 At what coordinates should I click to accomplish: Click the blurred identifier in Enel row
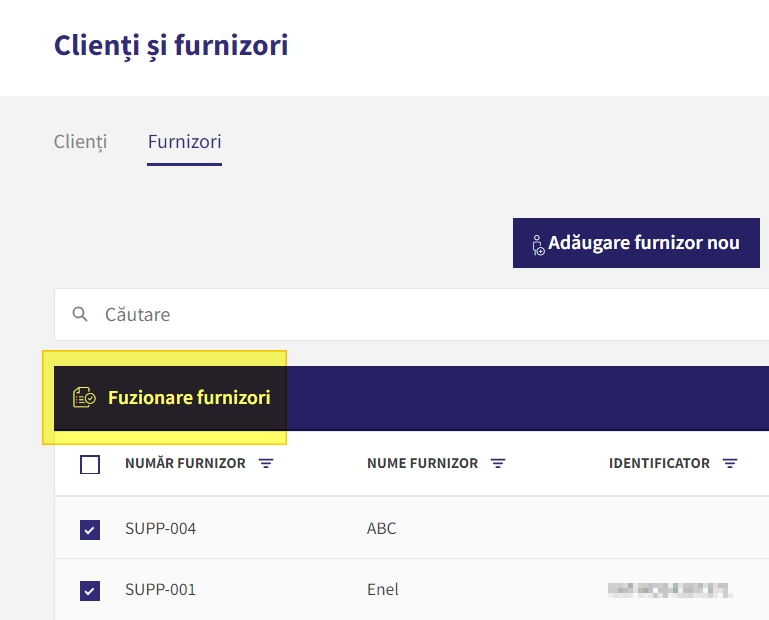coord(670,590)
